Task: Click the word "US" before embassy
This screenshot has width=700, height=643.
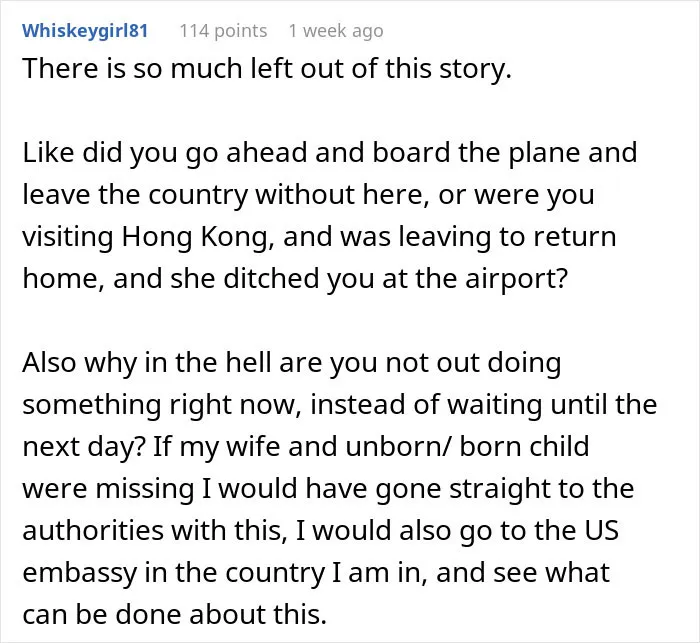Action: pyautogui.click(x=602, y=530)
